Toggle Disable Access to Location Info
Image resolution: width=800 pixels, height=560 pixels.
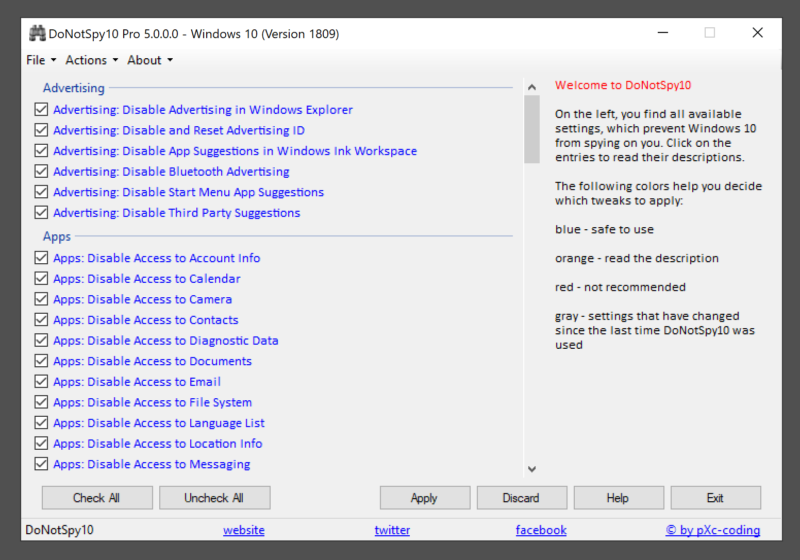point(41,444)
